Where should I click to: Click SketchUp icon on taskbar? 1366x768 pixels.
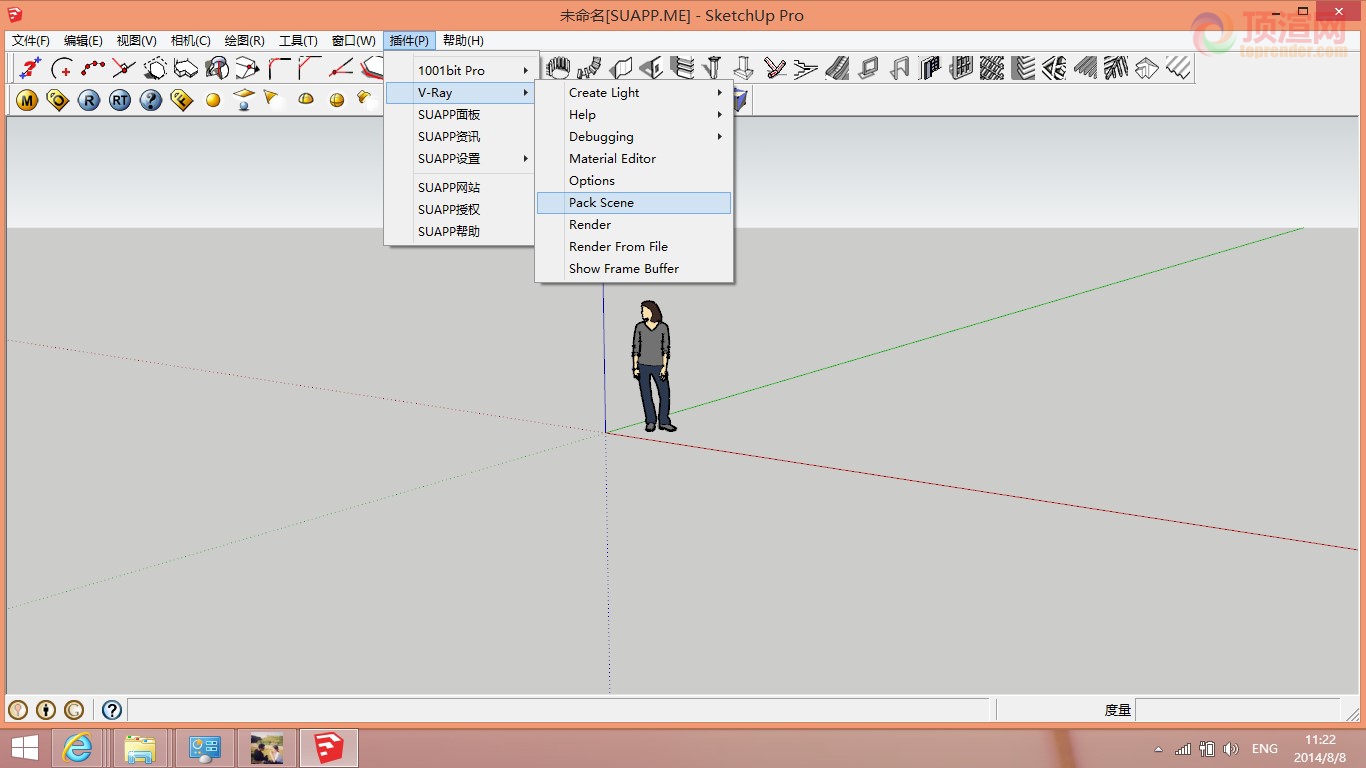point(328,748)
